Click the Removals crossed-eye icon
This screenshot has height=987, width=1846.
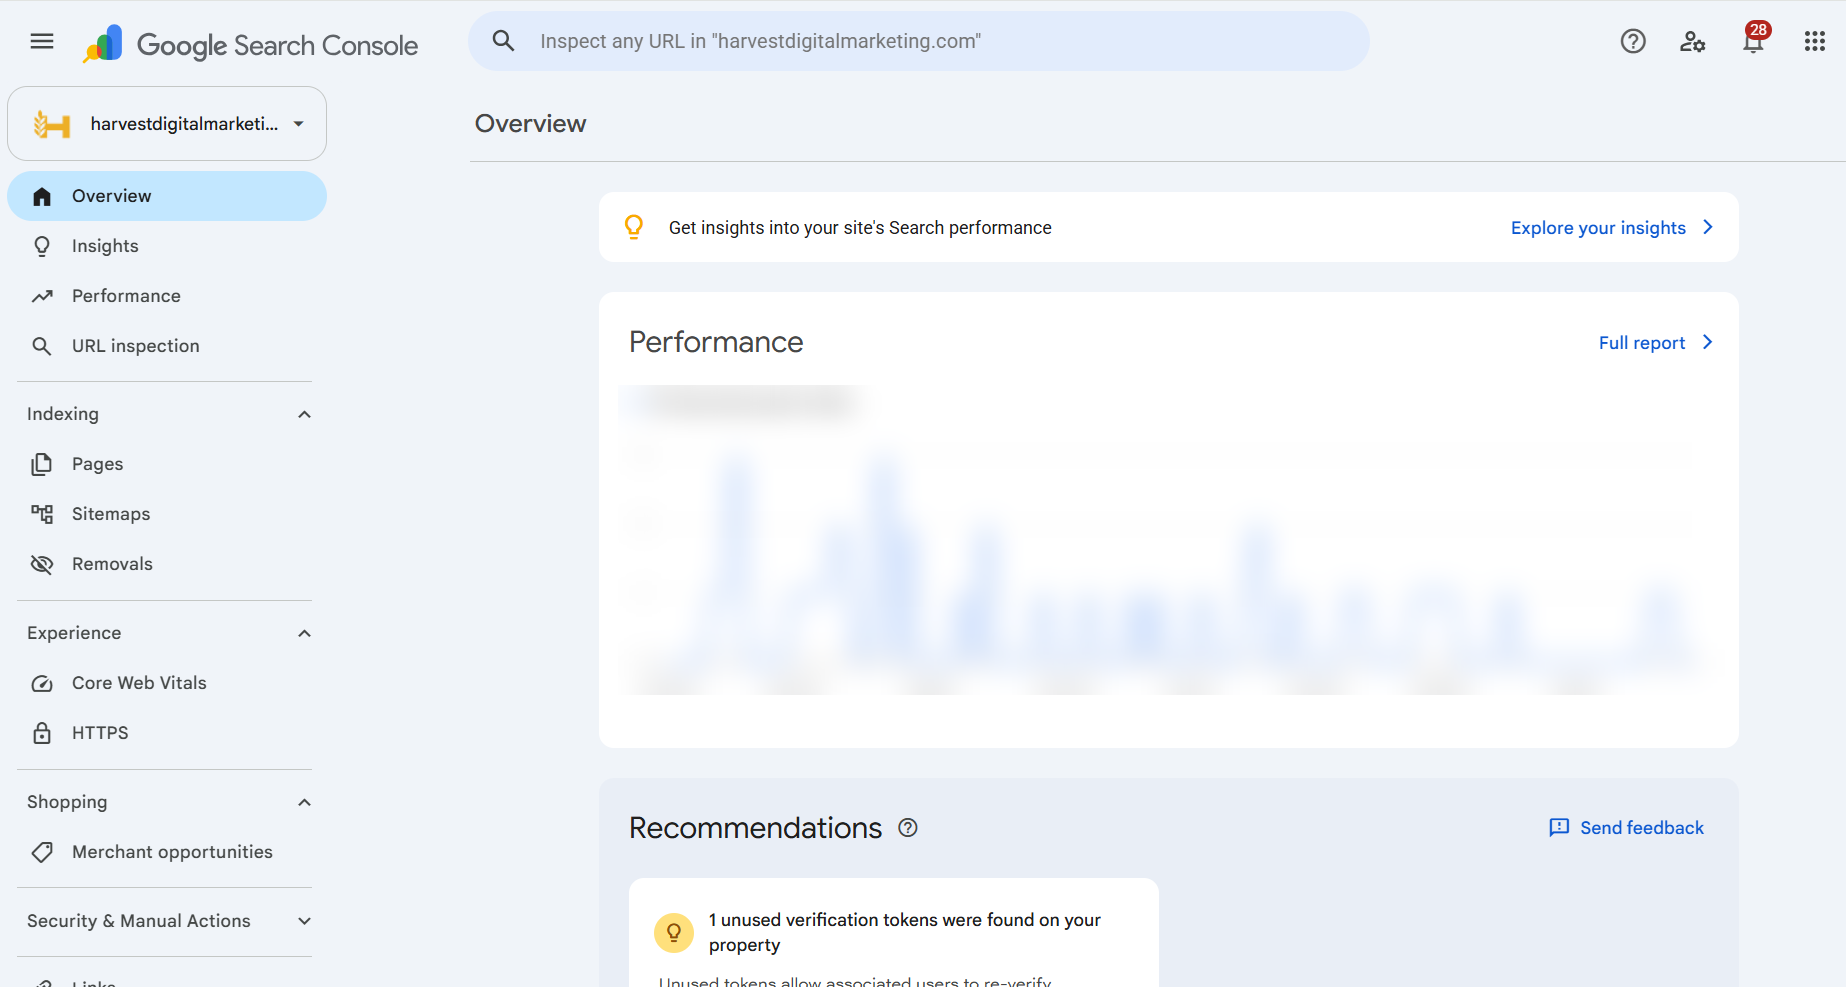tap(42, 564)
